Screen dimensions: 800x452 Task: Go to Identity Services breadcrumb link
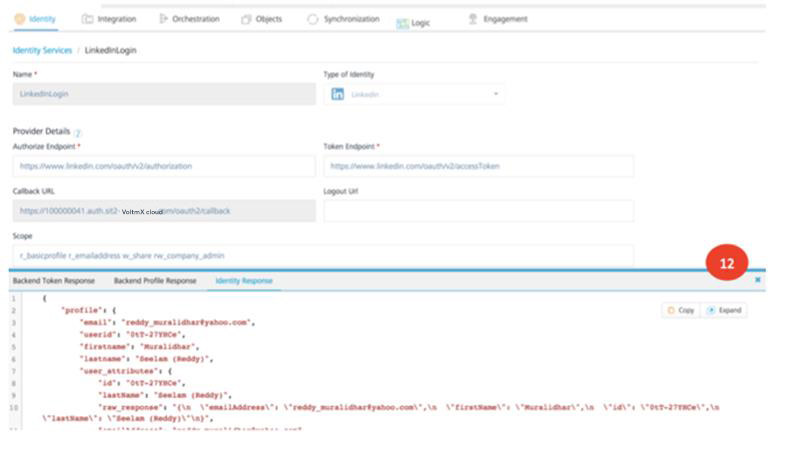(42, 50)
